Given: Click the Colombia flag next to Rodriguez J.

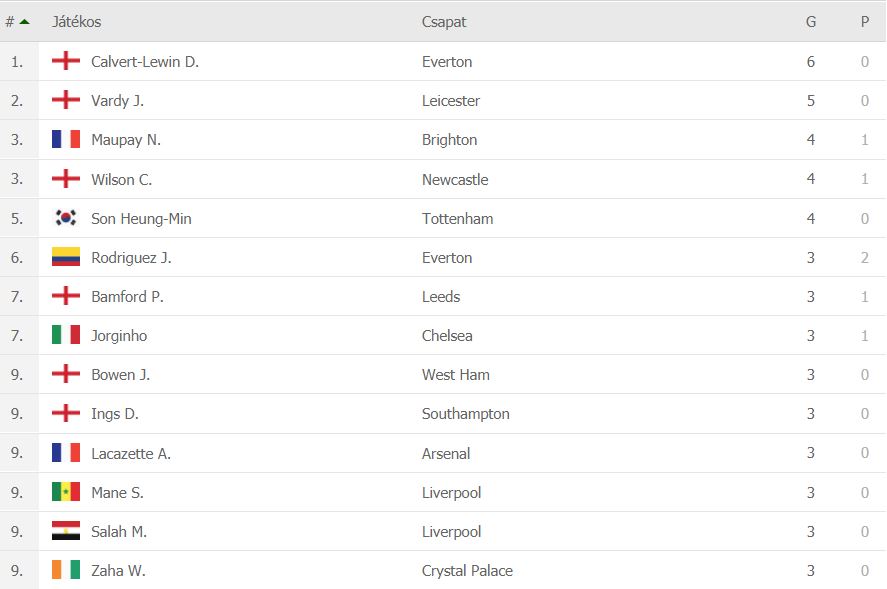Looking at the screenshot, I should click(x=66, y=257).
